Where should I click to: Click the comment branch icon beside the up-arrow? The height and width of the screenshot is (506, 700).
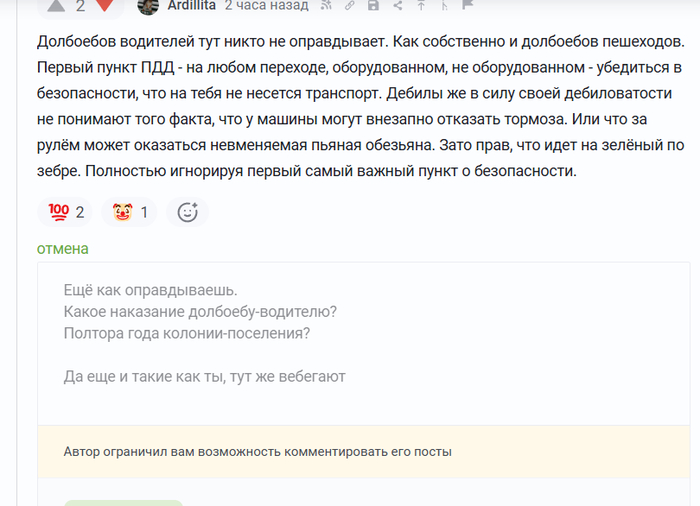click(444, 5)
